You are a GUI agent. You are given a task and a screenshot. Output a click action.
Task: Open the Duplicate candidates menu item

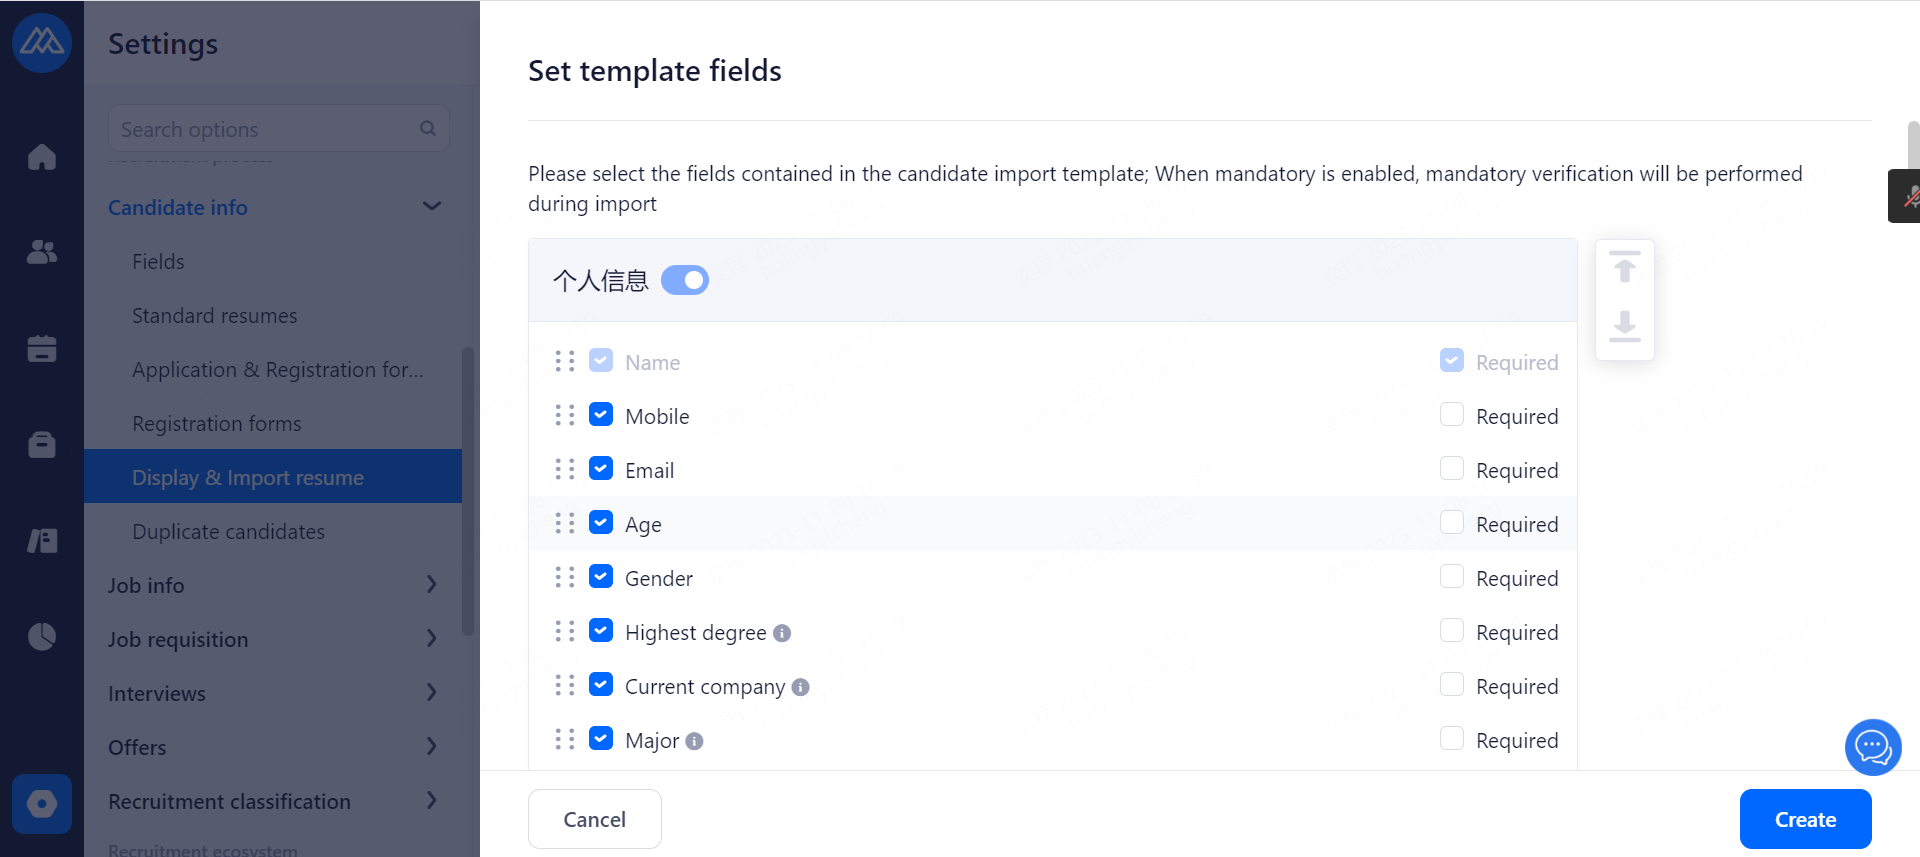click(x=228, y=532)
